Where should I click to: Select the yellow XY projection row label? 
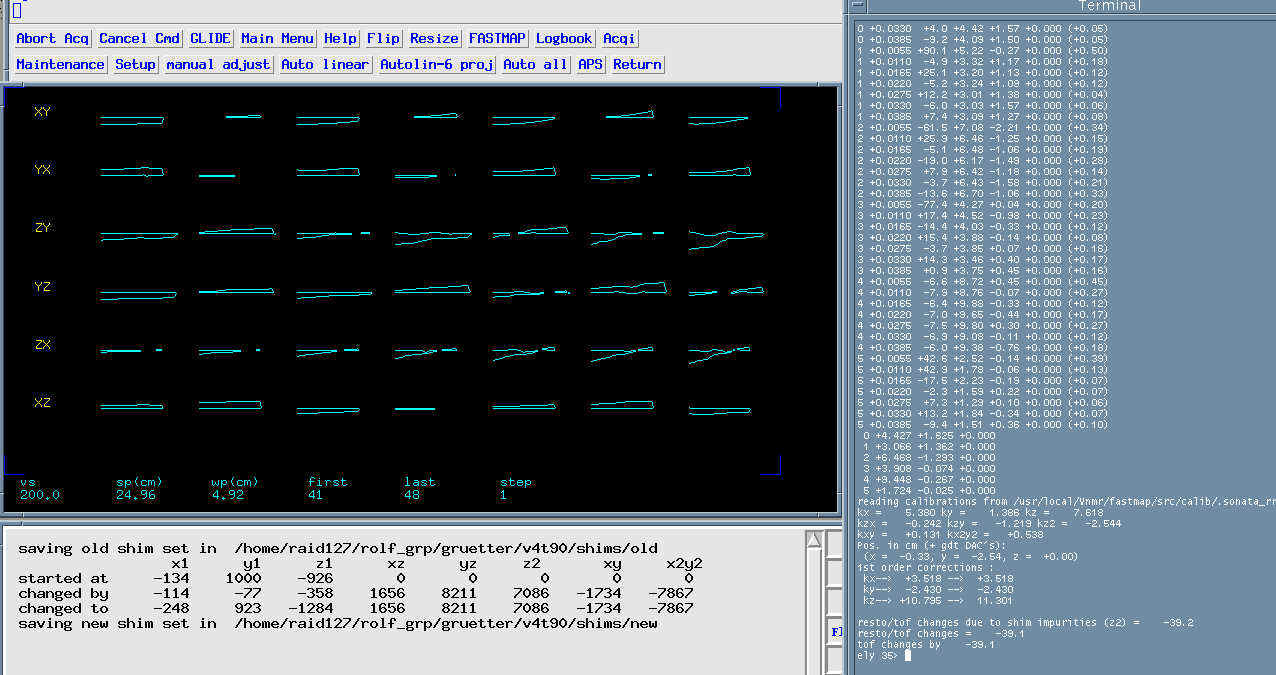click(42, 112)
